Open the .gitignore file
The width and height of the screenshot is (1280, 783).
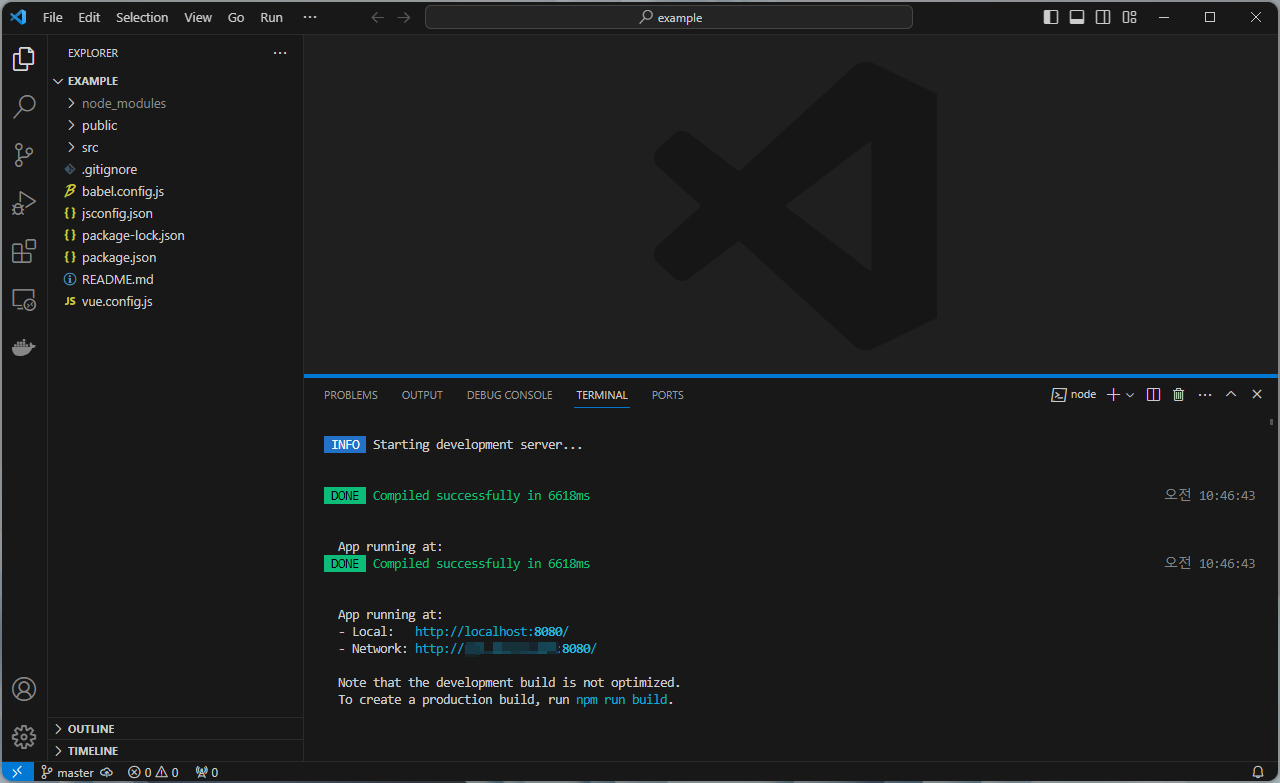tap(175, 169)
